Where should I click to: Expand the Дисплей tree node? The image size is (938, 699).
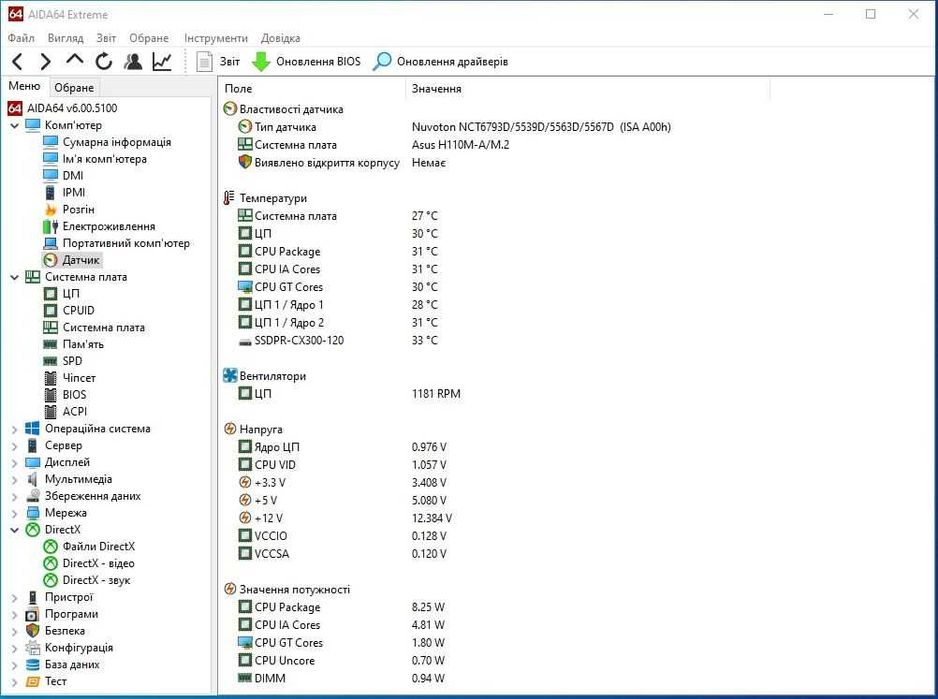pyautogui.click(x=15, y=463)
